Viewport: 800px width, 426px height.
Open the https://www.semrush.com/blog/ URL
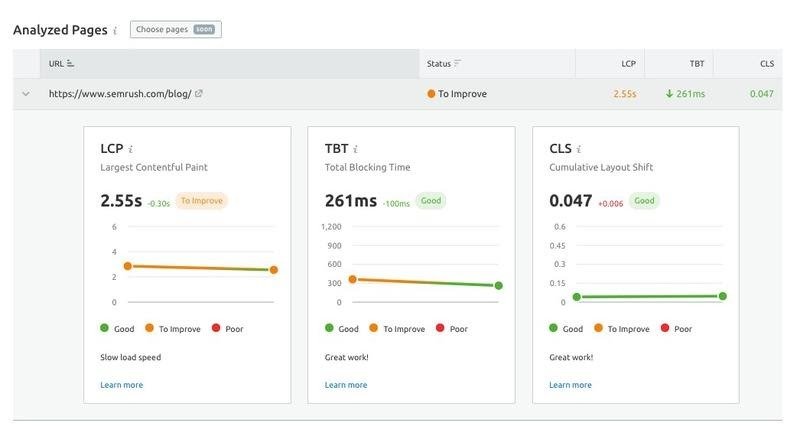(x=120, y=94)
